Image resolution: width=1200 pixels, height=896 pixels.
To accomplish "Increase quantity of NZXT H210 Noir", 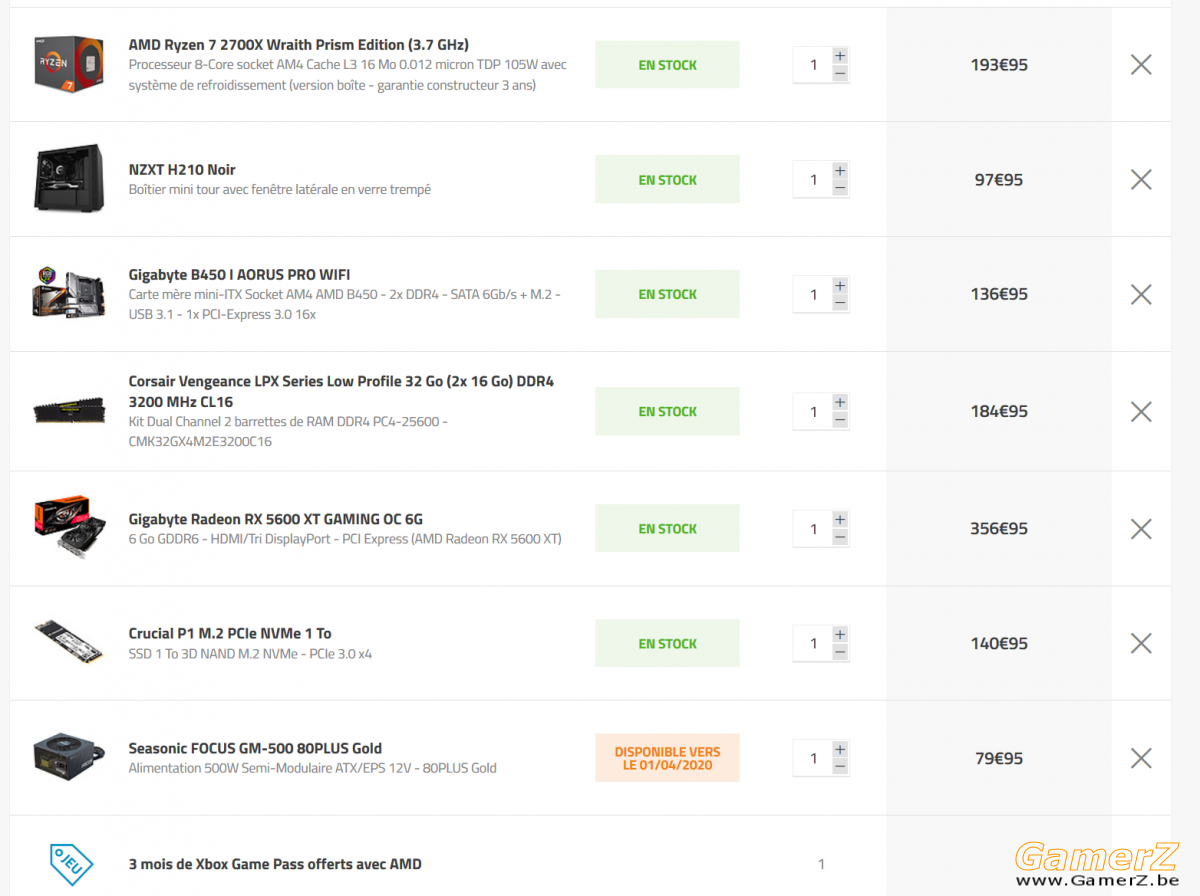I will pos(840,171).
